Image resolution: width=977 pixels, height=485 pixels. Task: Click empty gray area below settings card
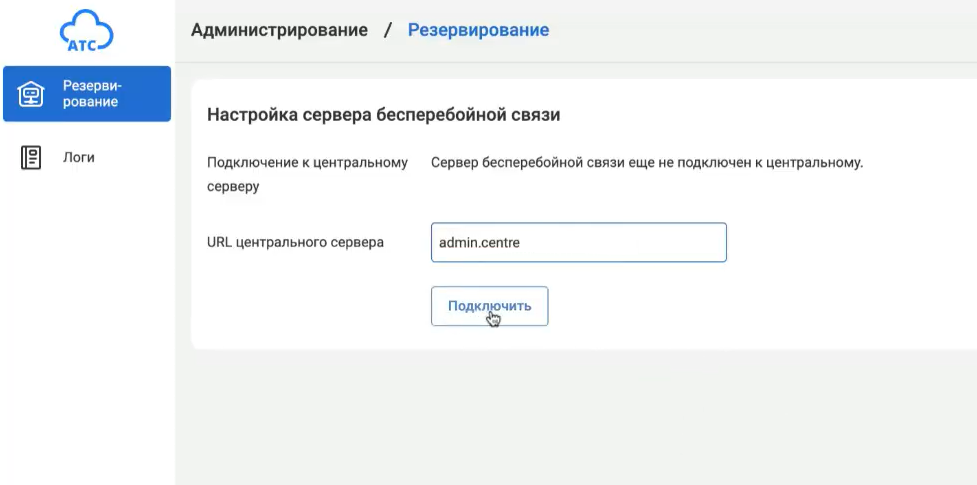point(580,420)
